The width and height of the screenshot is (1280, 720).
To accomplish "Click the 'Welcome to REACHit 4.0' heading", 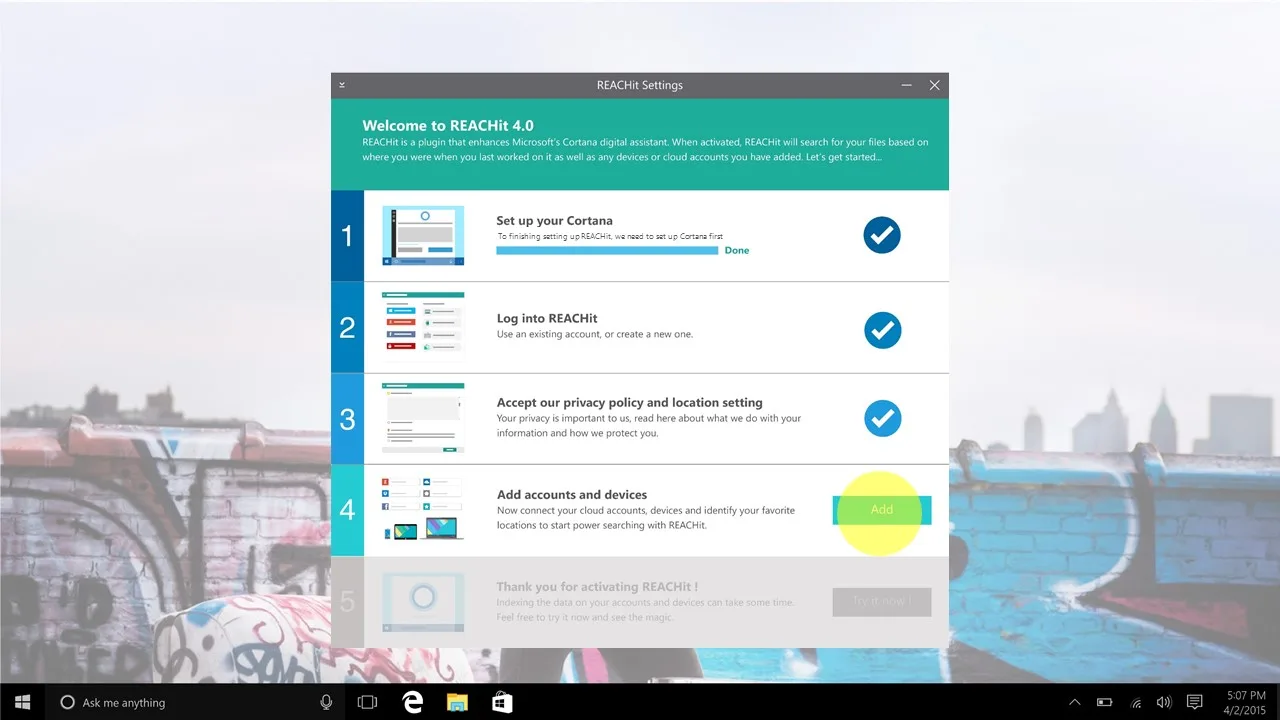I will tap(448, 126).
